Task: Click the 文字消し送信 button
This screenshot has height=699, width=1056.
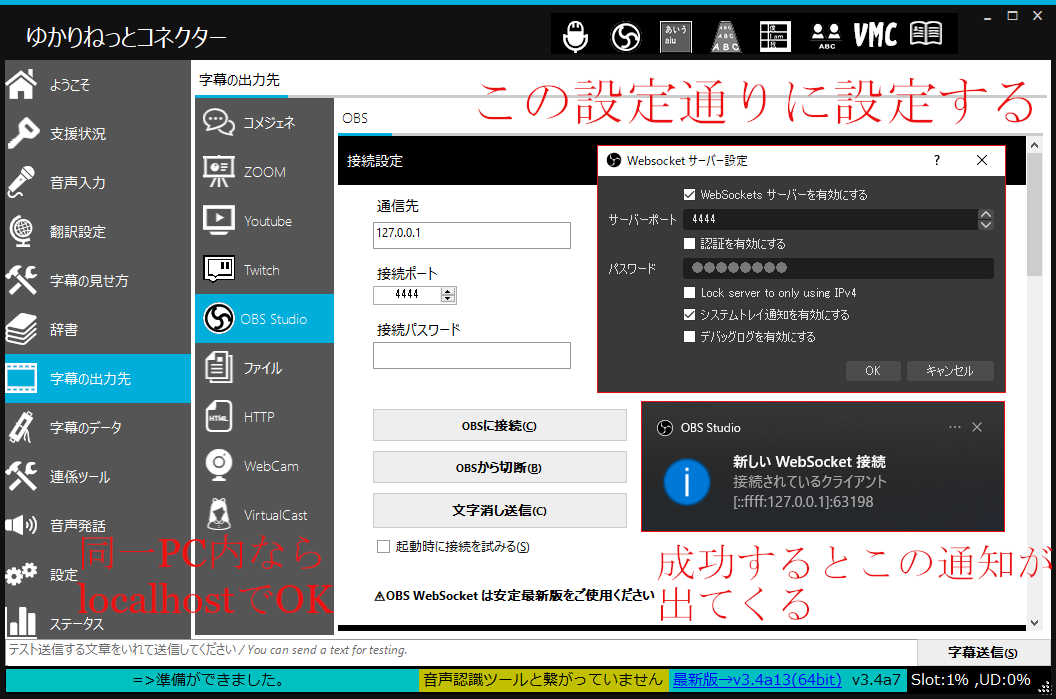Action: 500,510
